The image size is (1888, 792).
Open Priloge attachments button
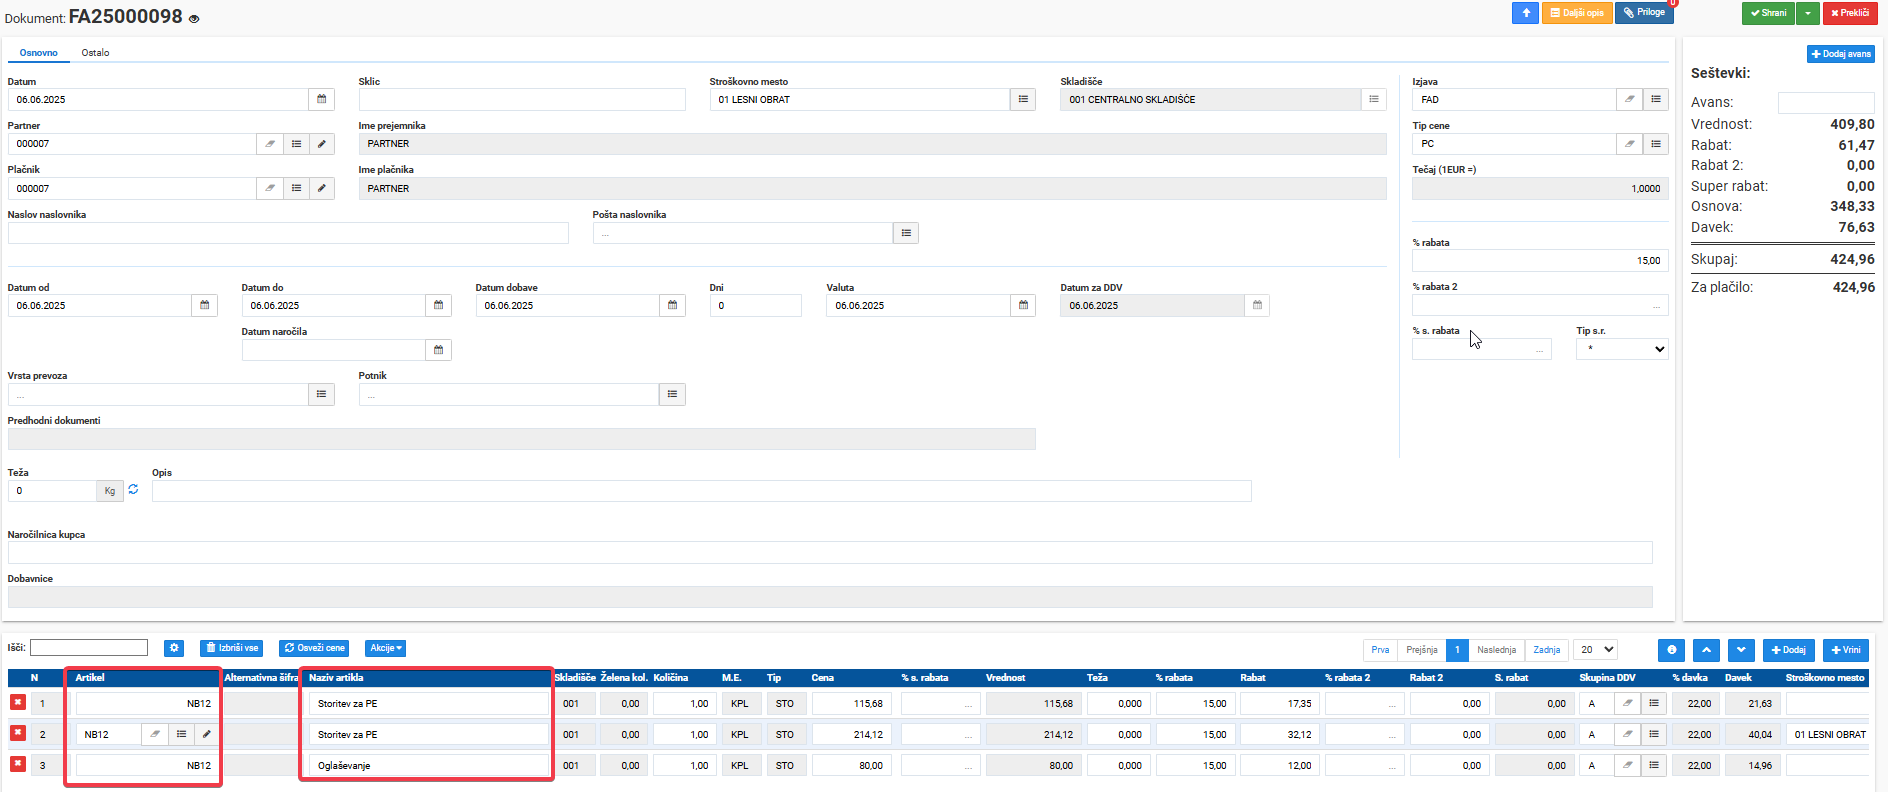point(1644,13)
